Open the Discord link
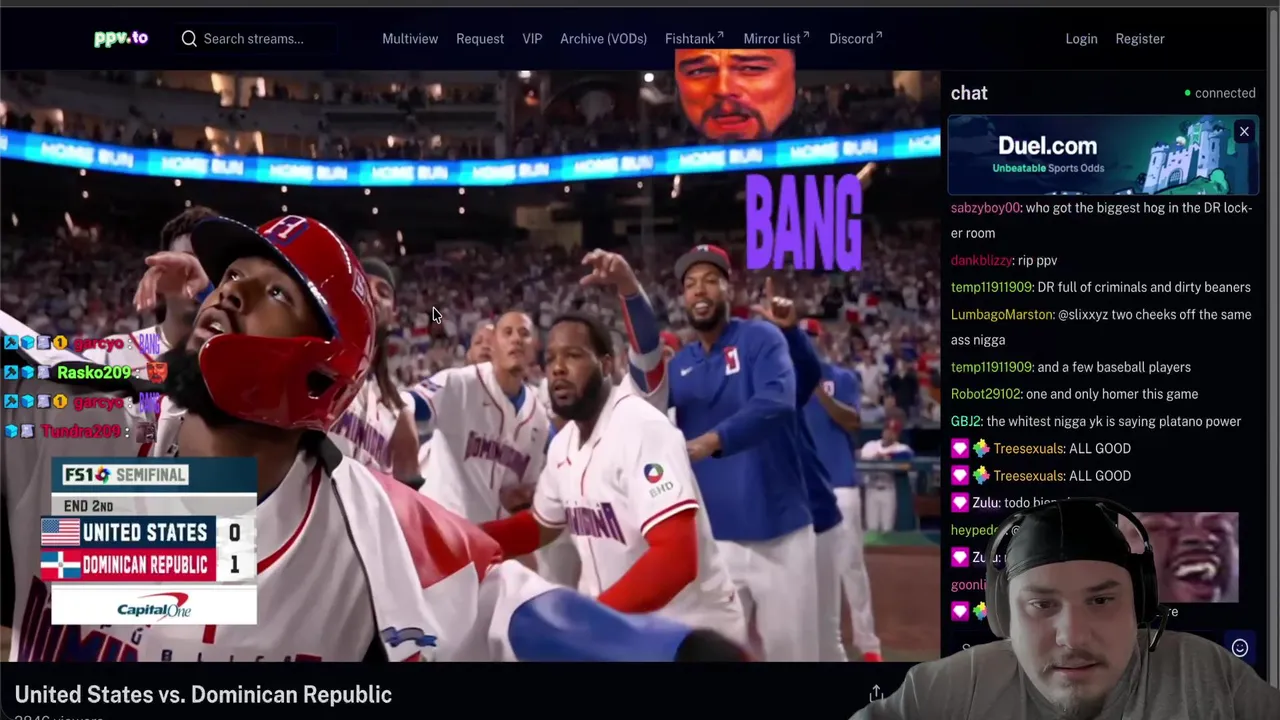The height and width of the screenshot is (720, 1280). [x=855, y=39]
